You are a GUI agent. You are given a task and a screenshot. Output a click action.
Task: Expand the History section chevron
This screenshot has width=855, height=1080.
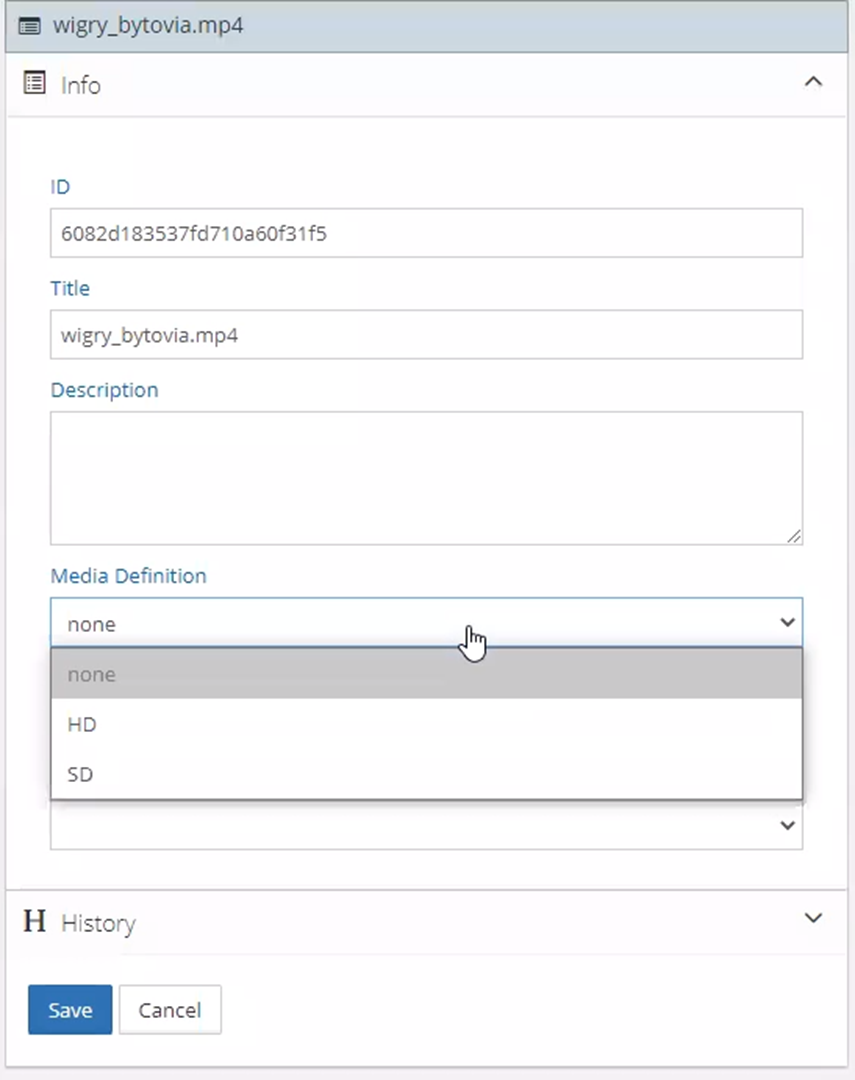813,918
